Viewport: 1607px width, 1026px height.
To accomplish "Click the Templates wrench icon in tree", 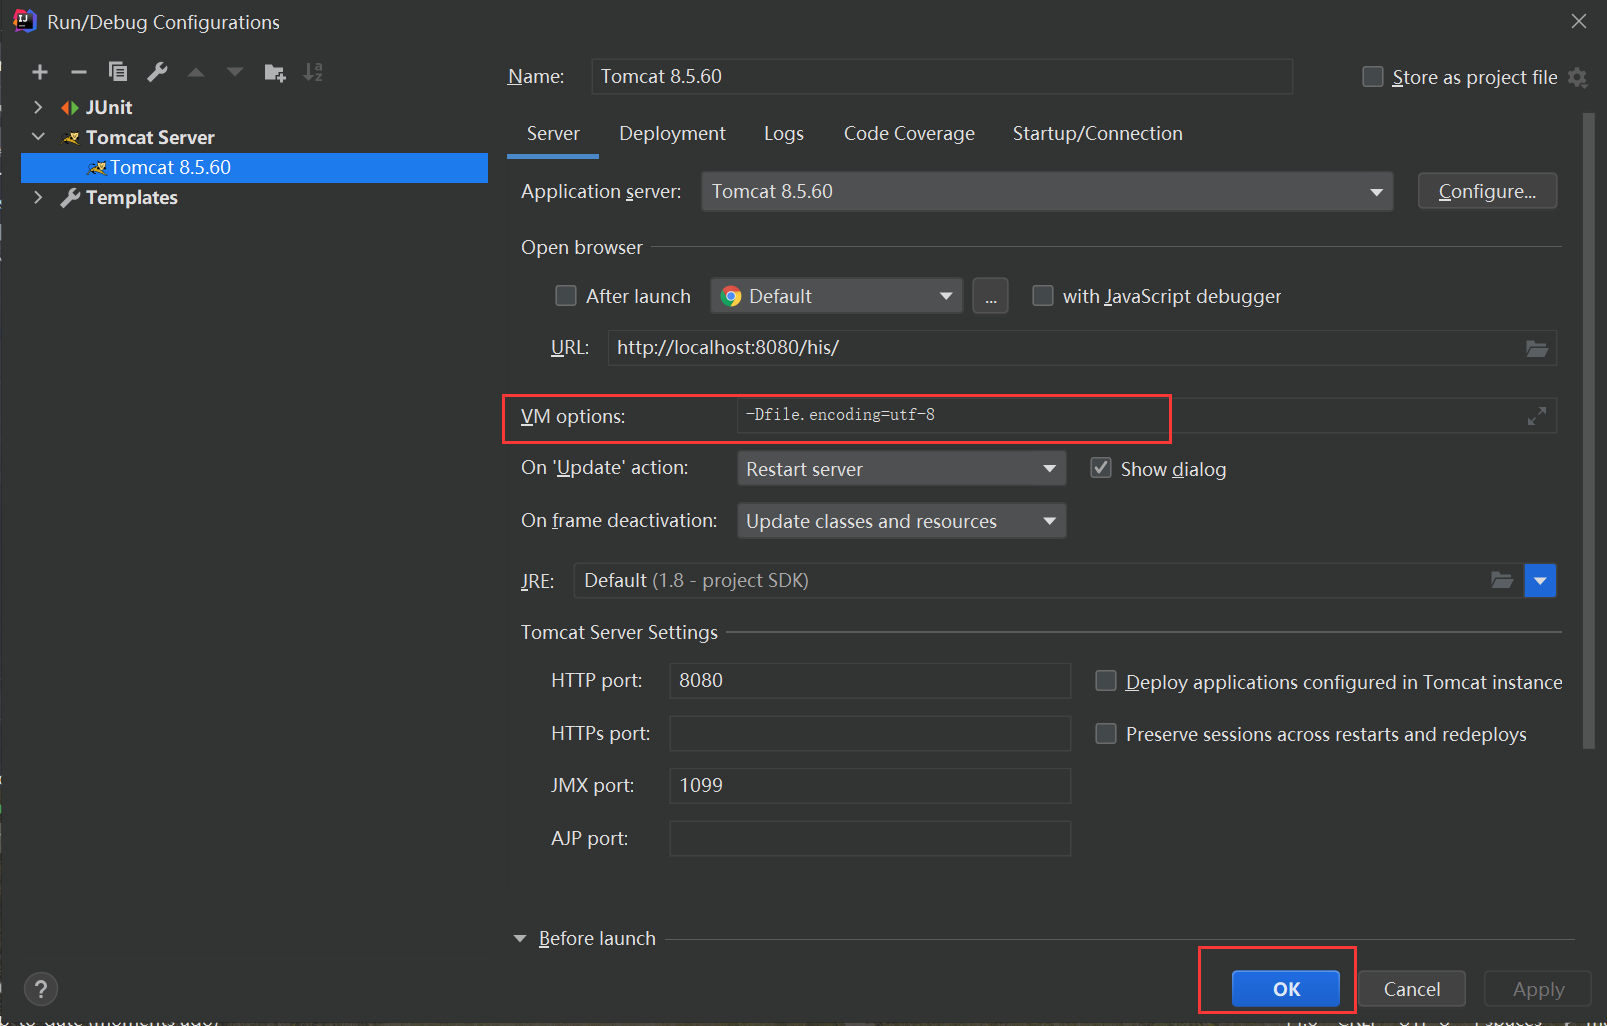I will [x=70, y=197].
